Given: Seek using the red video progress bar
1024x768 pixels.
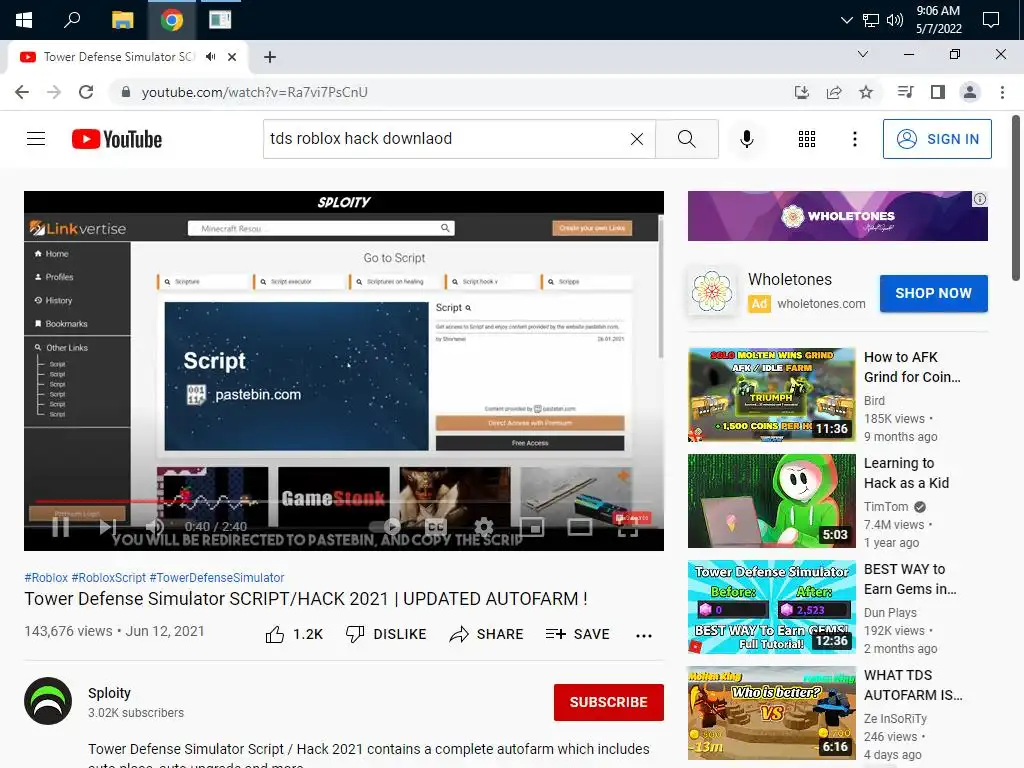Looking at the screenshot, I should (343, 502).
